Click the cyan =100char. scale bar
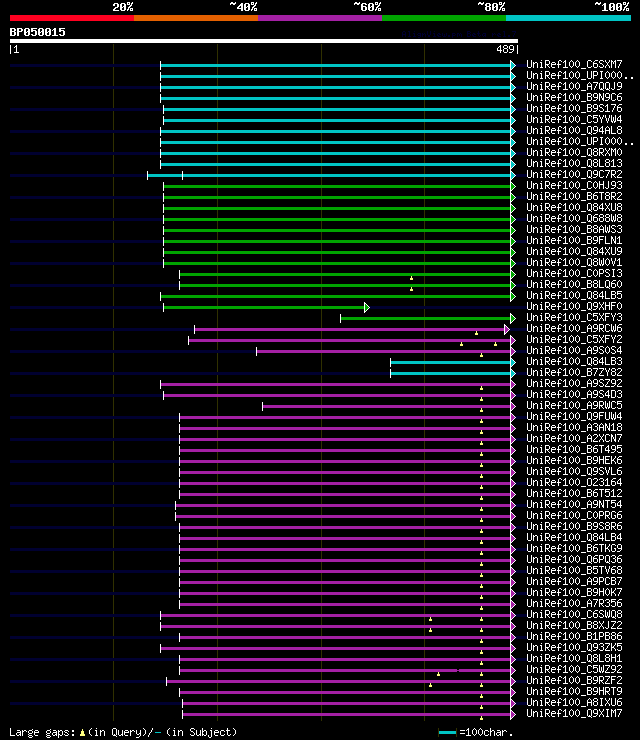This screenshot has height=740, width=640. (447, 732)
